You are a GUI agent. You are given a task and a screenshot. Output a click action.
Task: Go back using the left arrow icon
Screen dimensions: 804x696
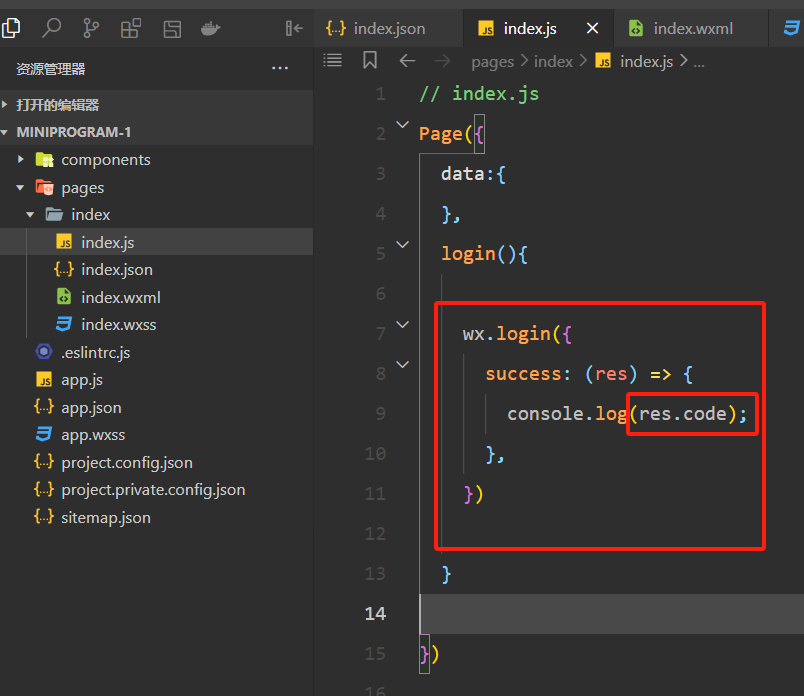pos(407,61)
